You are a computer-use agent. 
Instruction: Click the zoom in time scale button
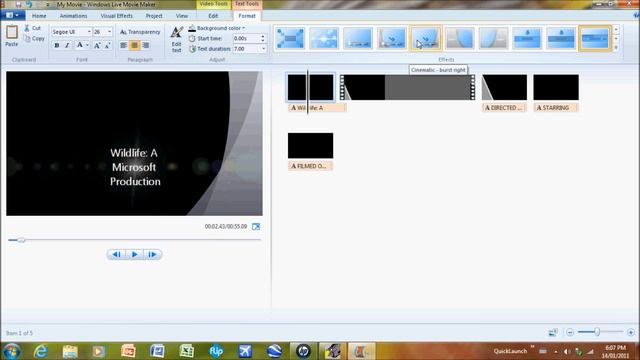tap(631, 332)
